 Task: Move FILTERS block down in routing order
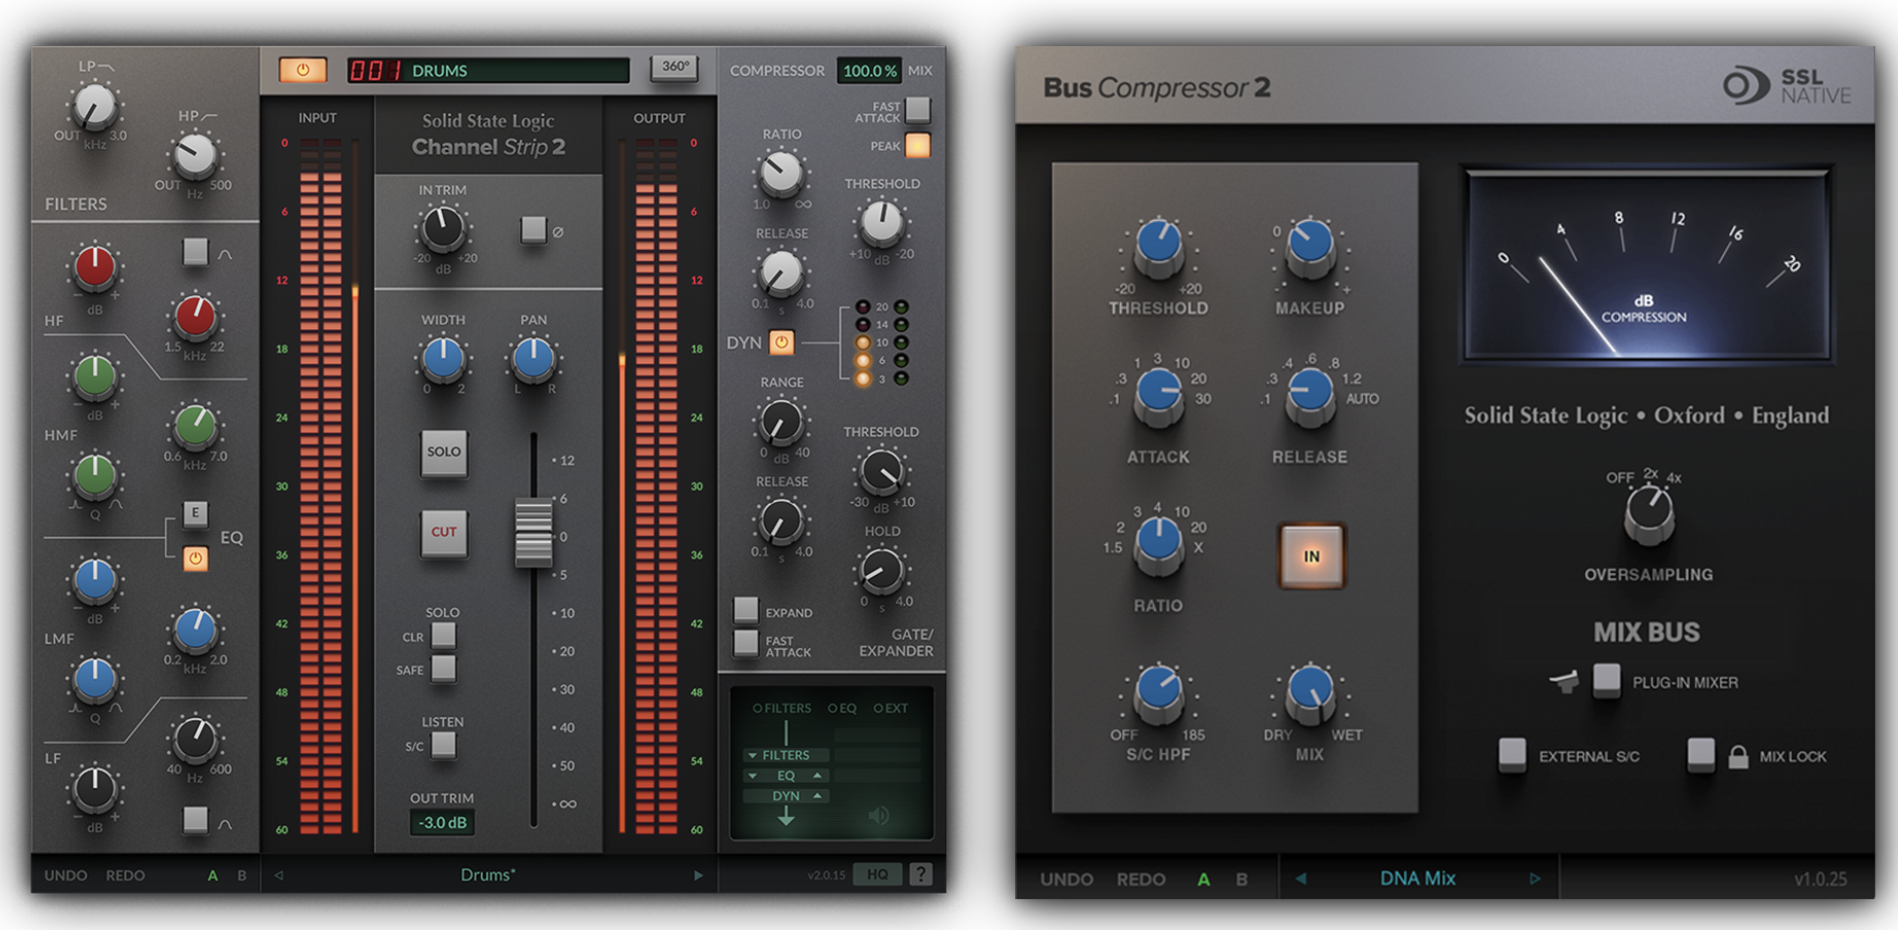click(752, 755)
